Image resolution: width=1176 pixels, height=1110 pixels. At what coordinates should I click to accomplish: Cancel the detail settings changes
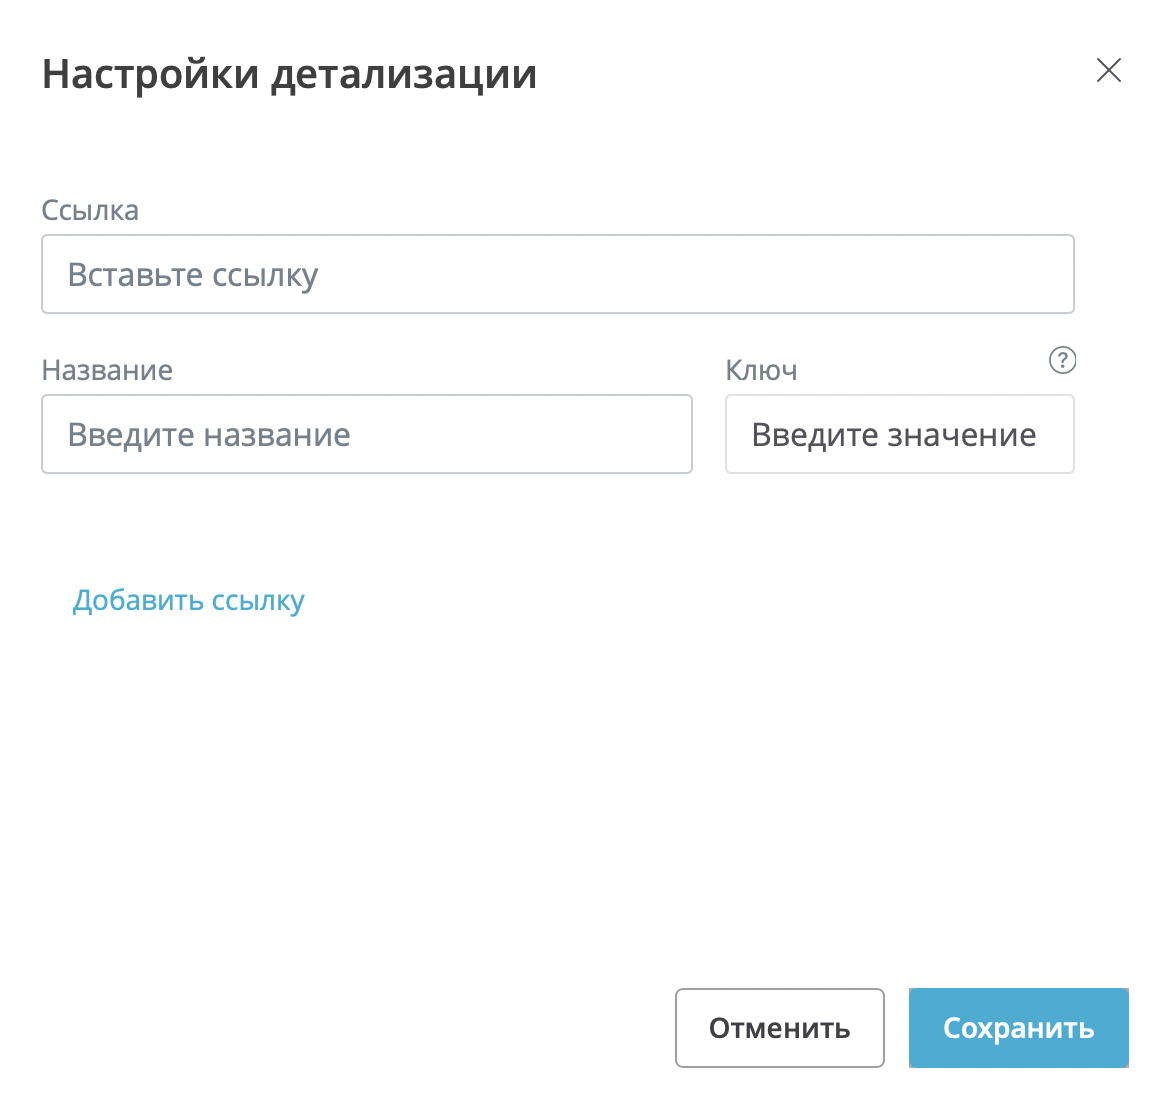coord(779,1028)
